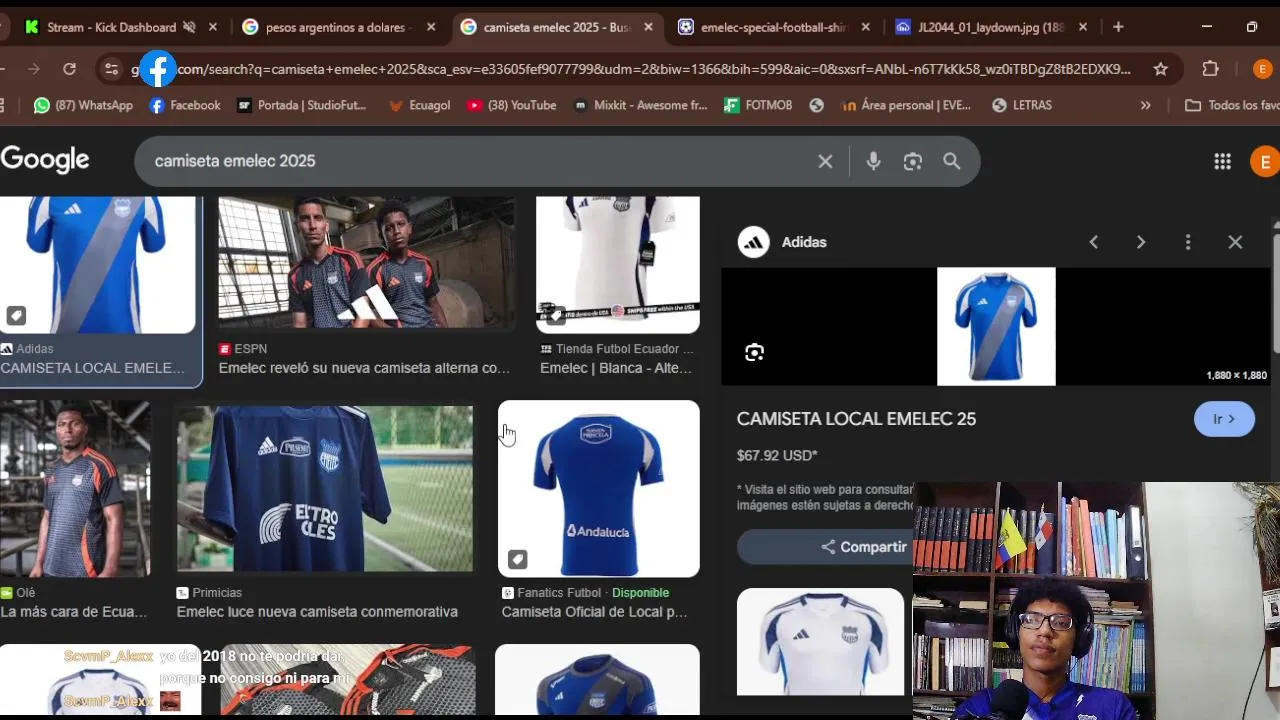Reload the page with the refresh icon
Image resolution: width=1280 pixels, height=720 pixels.
point(69,69)
